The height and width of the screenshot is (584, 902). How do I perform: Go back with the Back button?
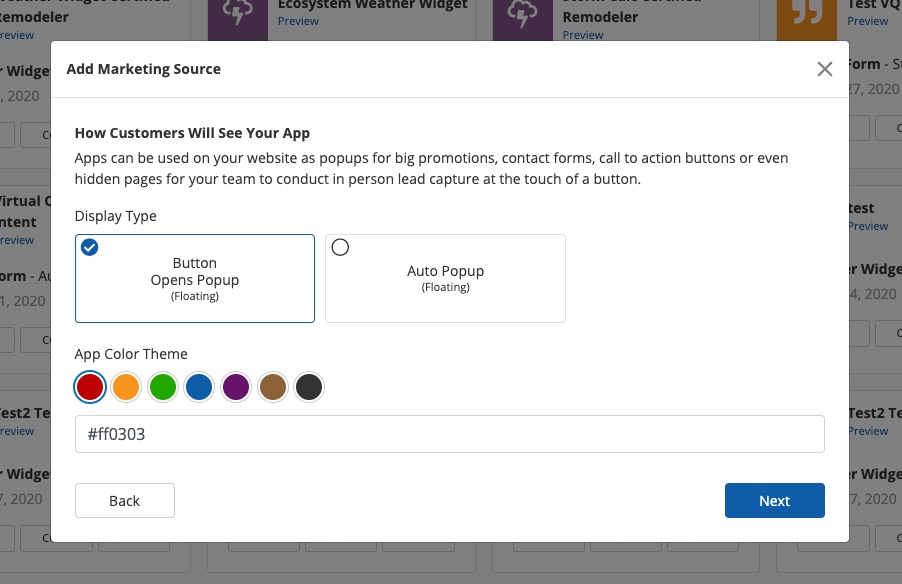click(125, 501)
